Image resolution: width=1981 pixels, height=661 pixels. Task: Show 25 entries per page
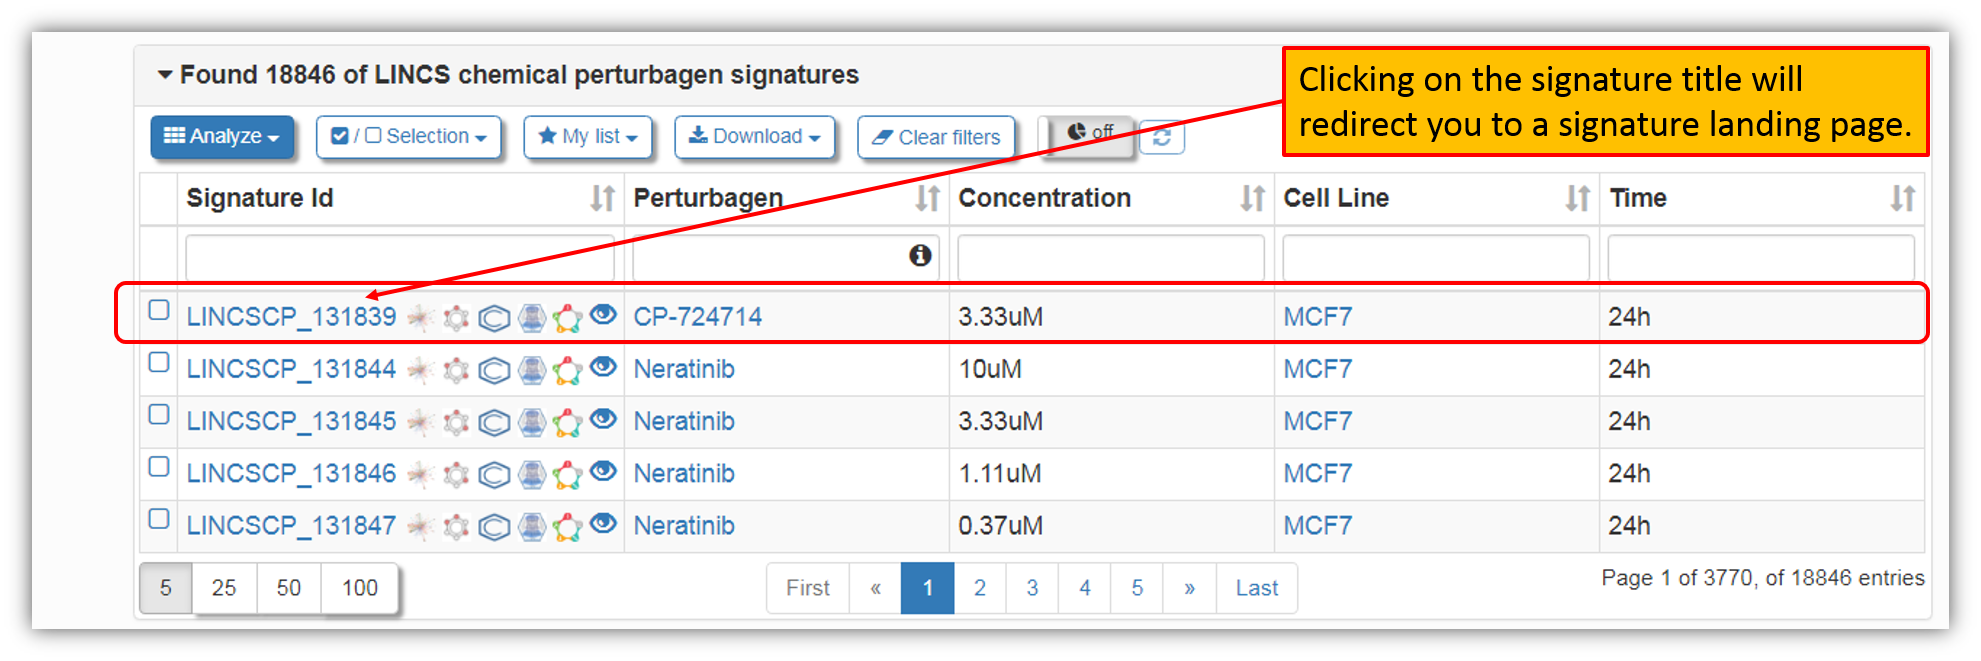point(224,588)
